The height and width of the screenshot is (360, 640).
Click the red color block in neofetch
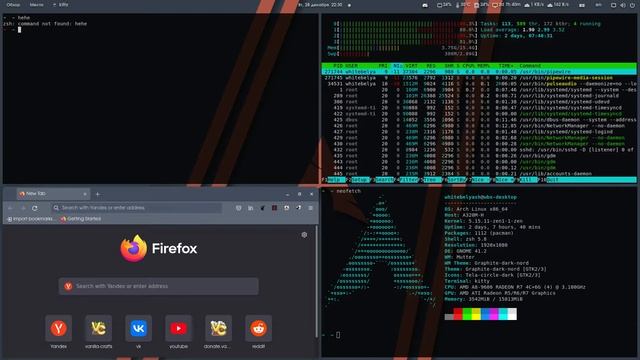(458, 314)
